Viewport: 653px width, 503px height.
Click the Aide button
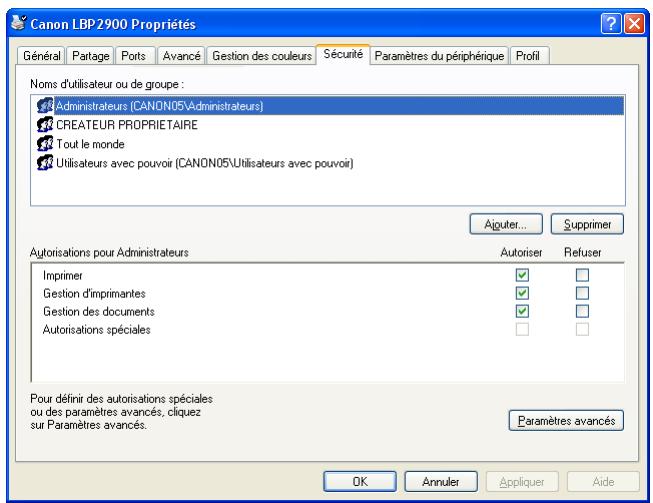[x=603, y=482]
